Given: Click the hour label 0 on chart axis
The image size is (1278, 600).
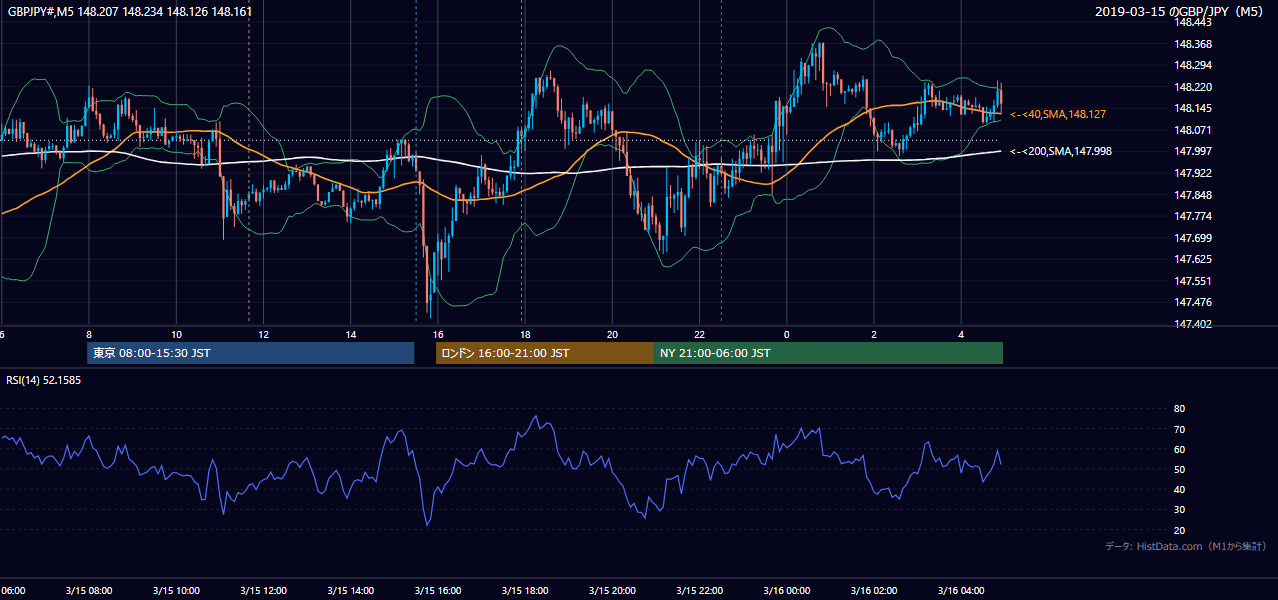Looking at the screenshot, I should [786, 334].
